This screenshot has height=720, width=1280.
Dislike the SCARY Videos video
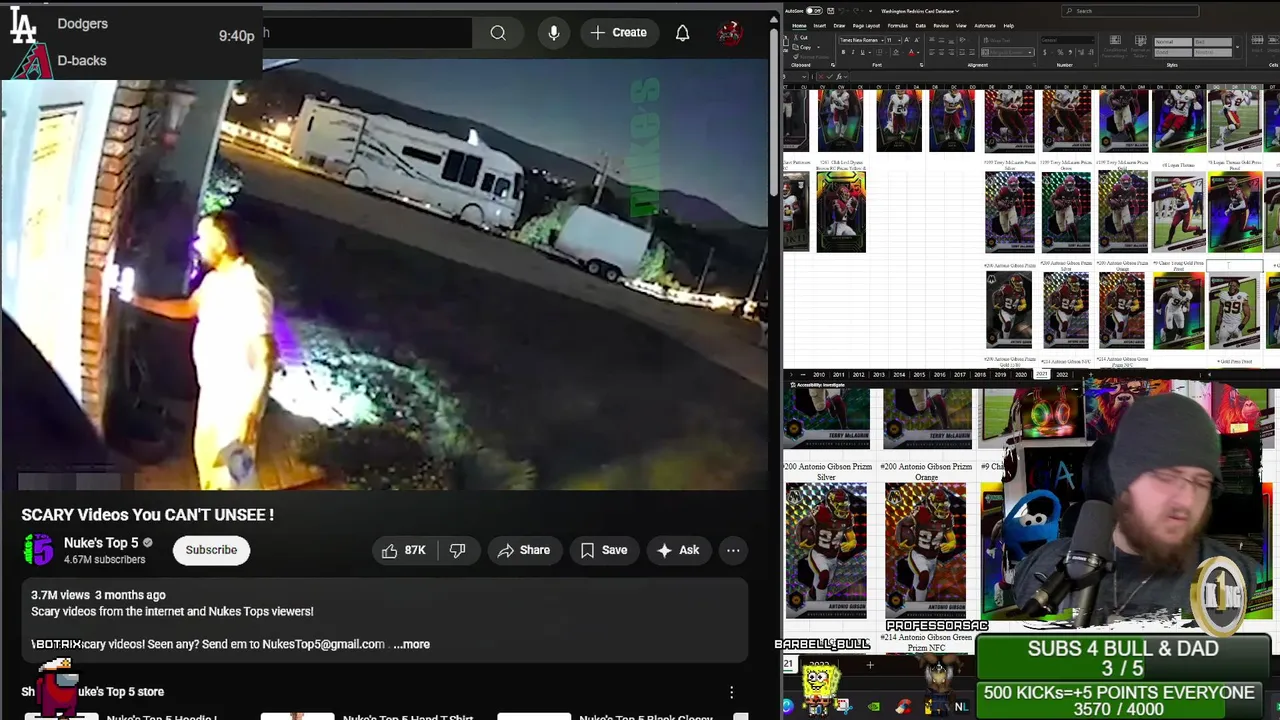[457, 550]
